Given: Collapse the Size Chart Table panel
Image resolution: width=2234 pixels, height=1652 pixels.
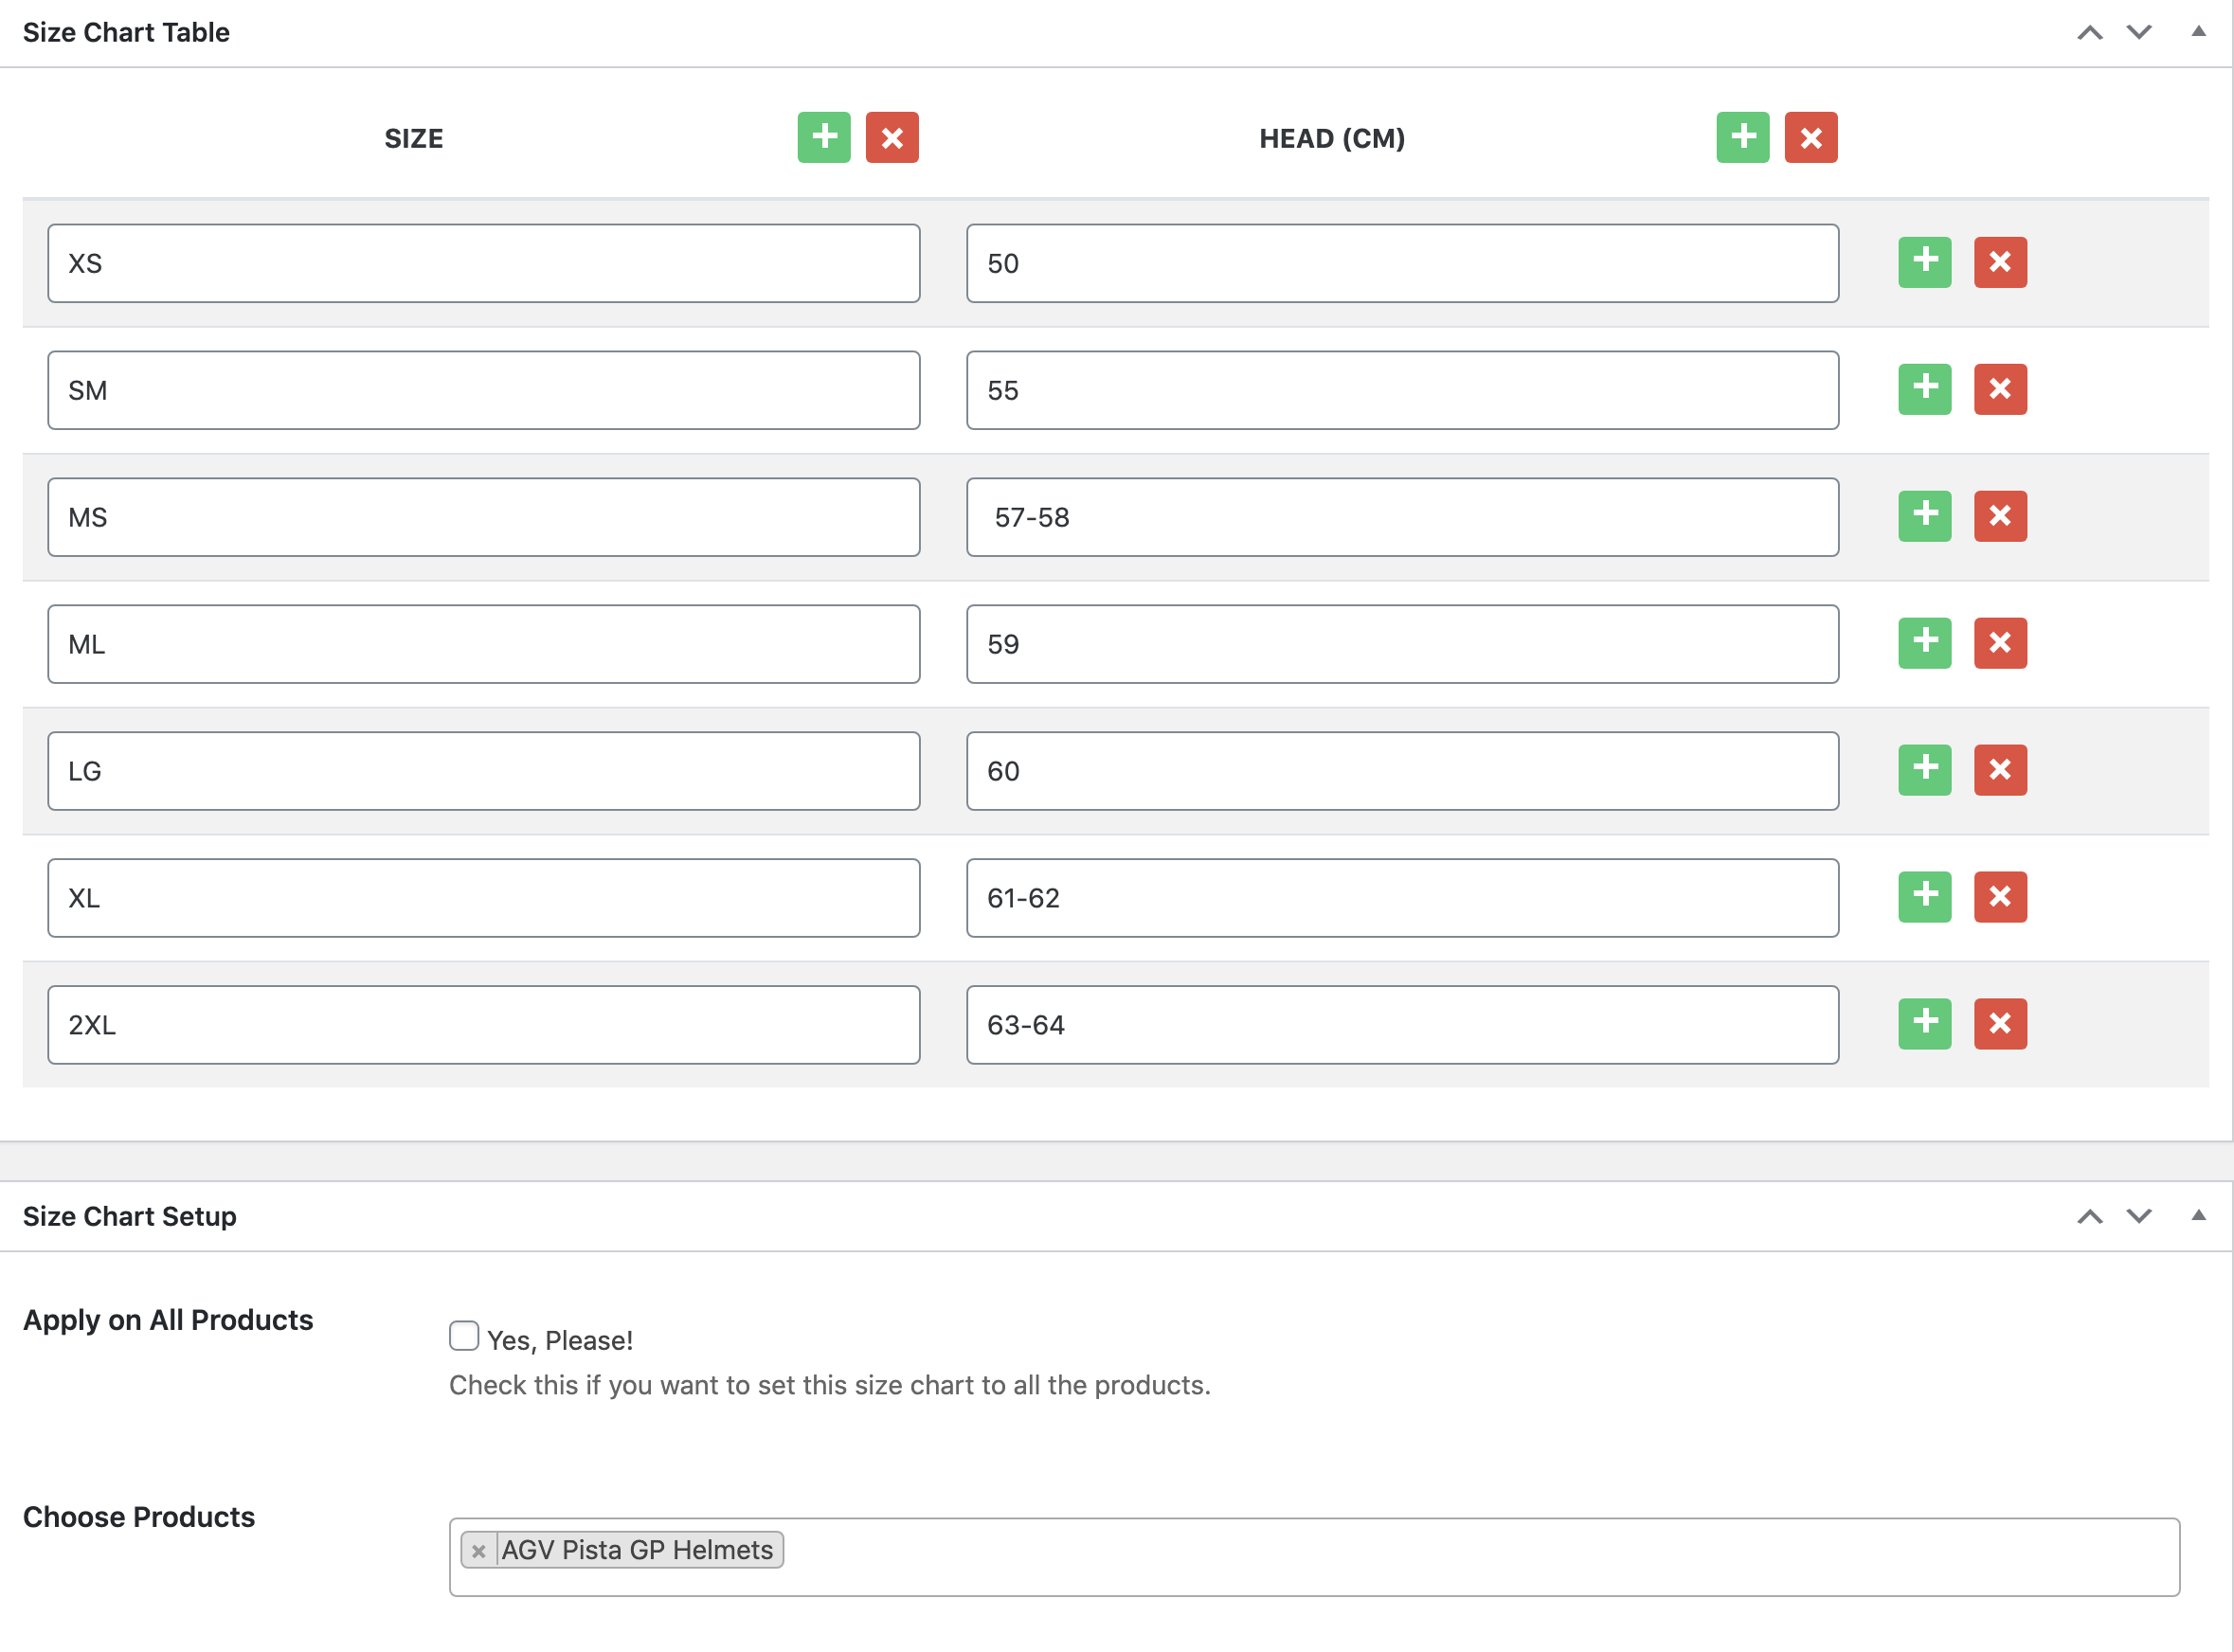Looking at the screenshot, I should coord(2198,32).
